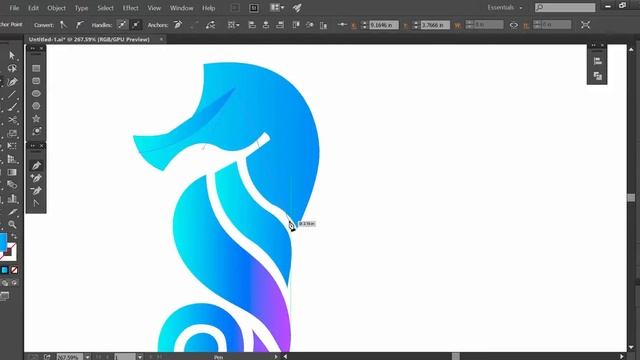Viewport: 640px width, 360px height.
Task: Select the Direct Selection arrow tool
Action: (x=12, y=55)
